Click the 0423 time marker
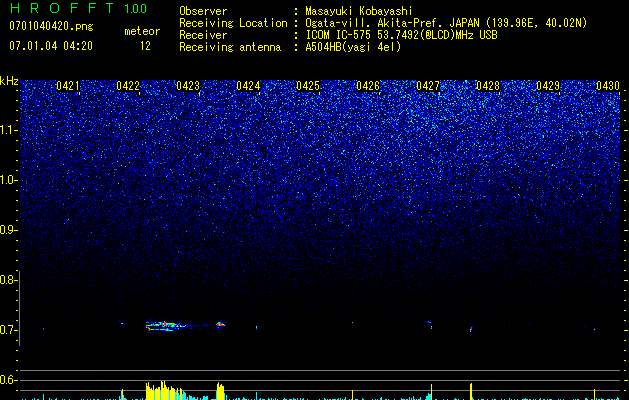Screen dimensions: 629x400 (x=188, y=86)
